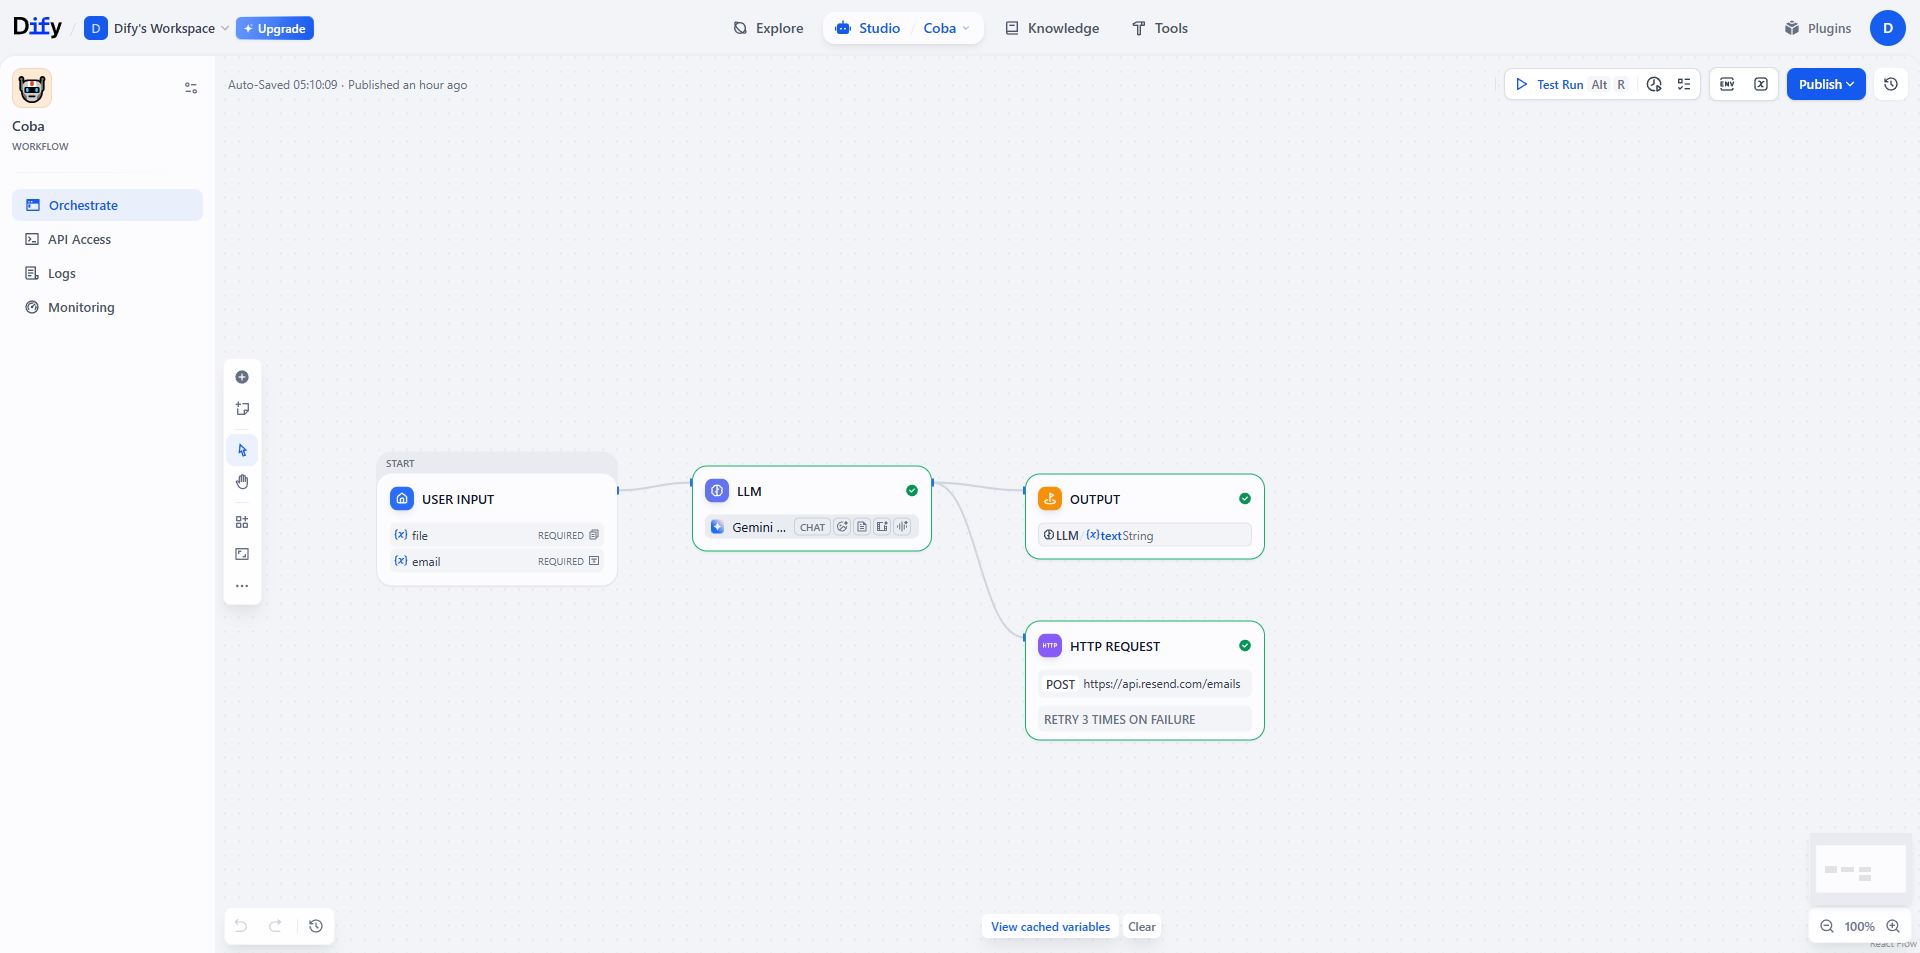Click the Coba app avatar icon
Image resolution: width=1920 pixels, height=953 pixels.
pyautogui.click(x=32, y=89)
